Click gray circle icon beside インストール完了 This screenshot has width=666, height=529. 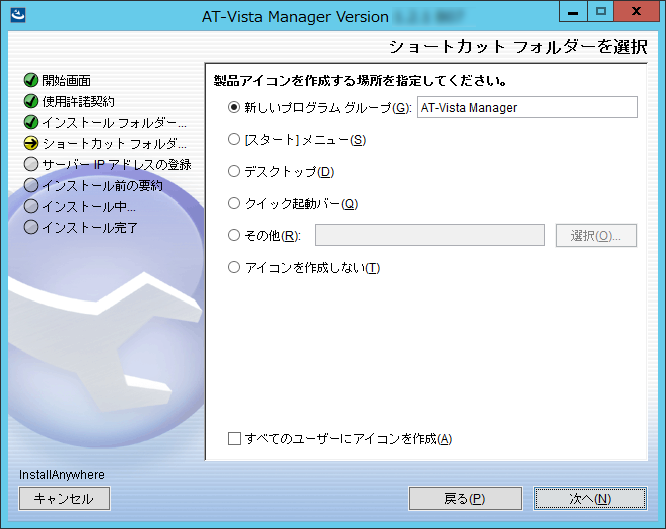(x=31, y=227)
